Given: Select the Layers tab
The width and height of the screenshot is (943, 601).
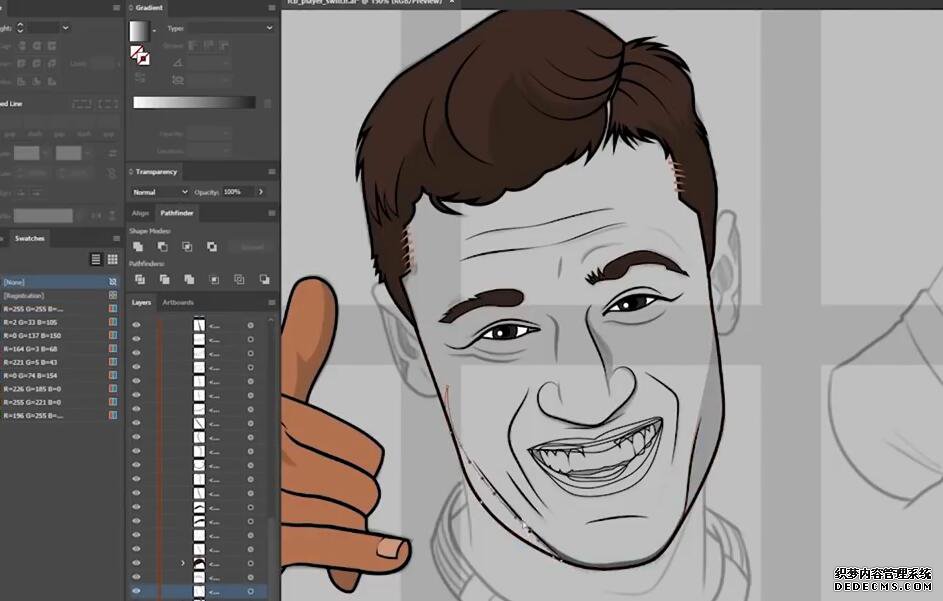Looking at the screenshot, I should point(141,303).
